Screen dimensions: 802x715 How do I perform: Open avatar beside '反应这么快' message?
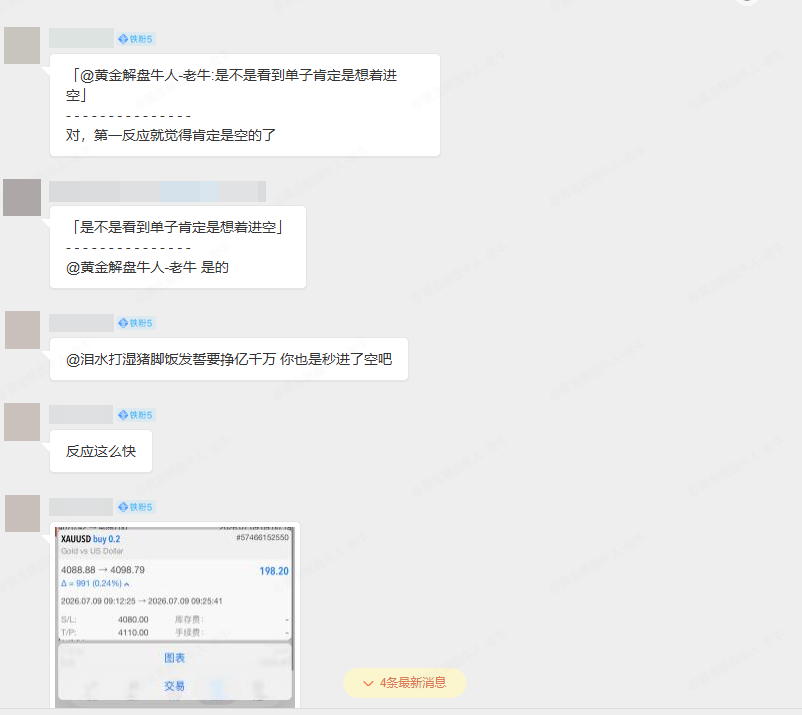(22, 422)
